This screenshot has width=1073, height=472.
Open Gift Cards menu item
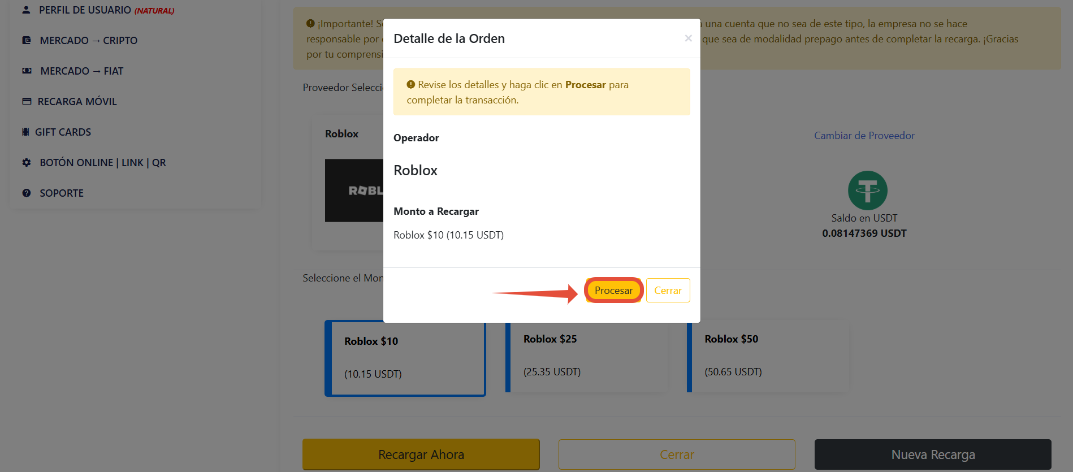[x=57, y=132]
